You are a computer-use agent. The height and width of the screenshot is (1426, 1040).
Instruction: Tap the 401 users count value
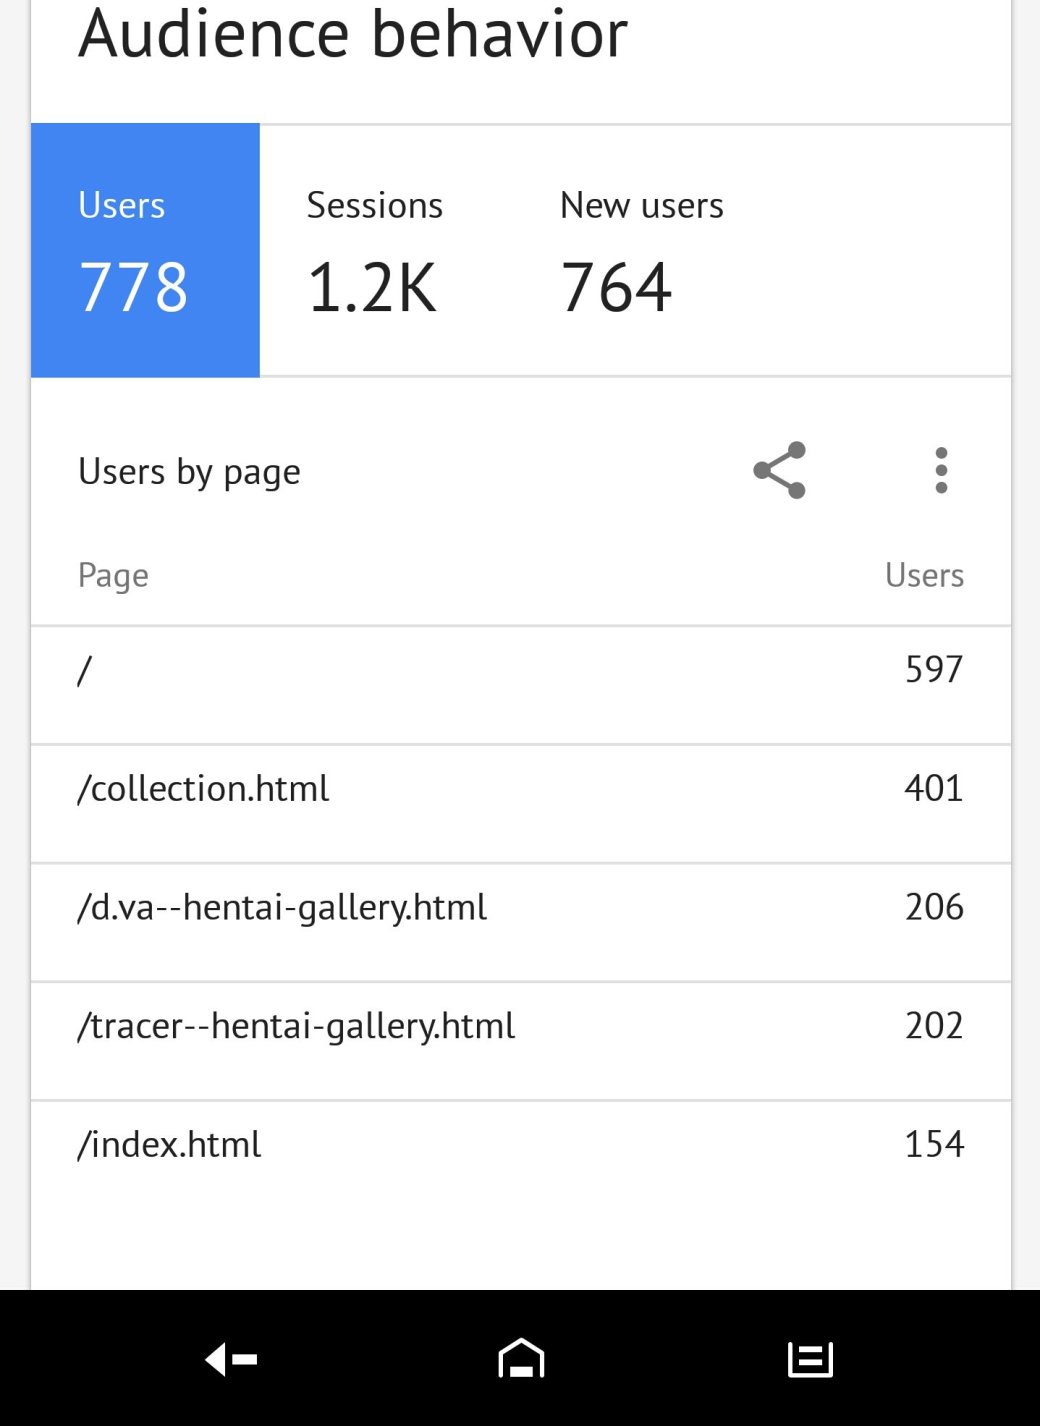point(933,788)
